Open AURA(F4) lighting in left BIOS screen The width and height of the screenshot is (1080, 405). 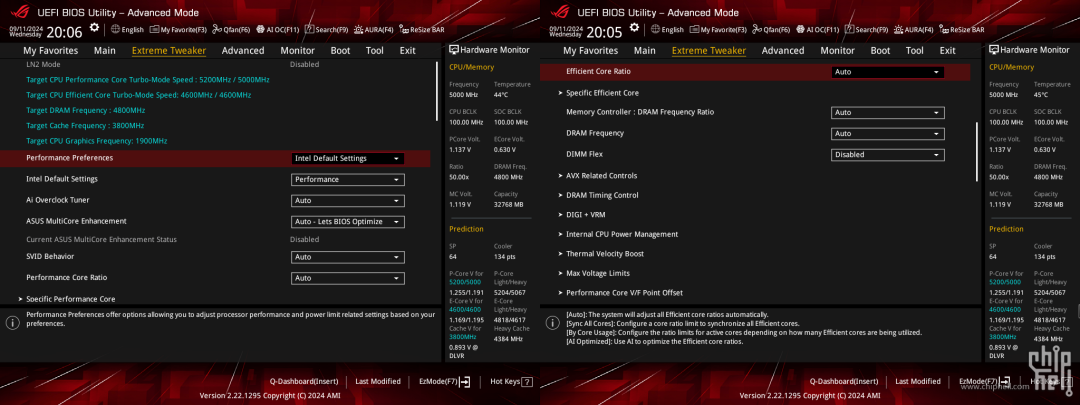pyautogui.click(x=373, y=30)
